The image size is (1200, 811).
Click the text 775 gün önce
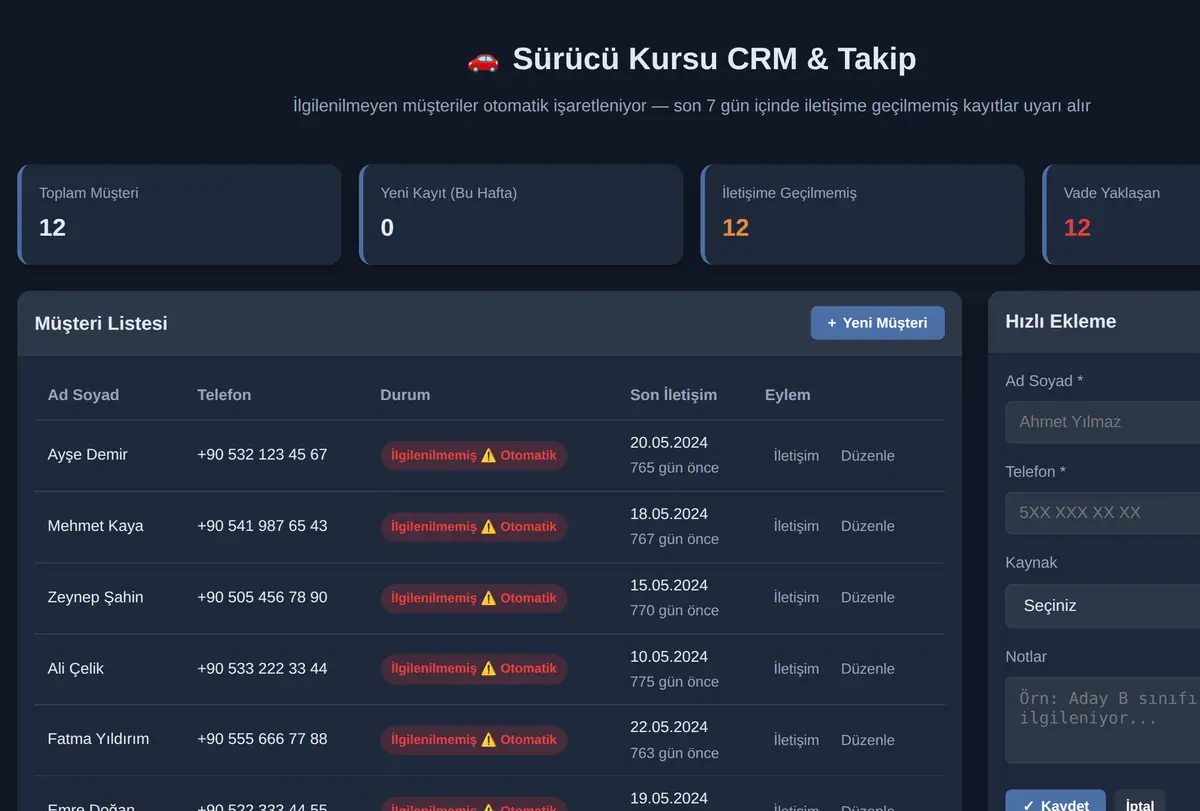coord(674,682)
